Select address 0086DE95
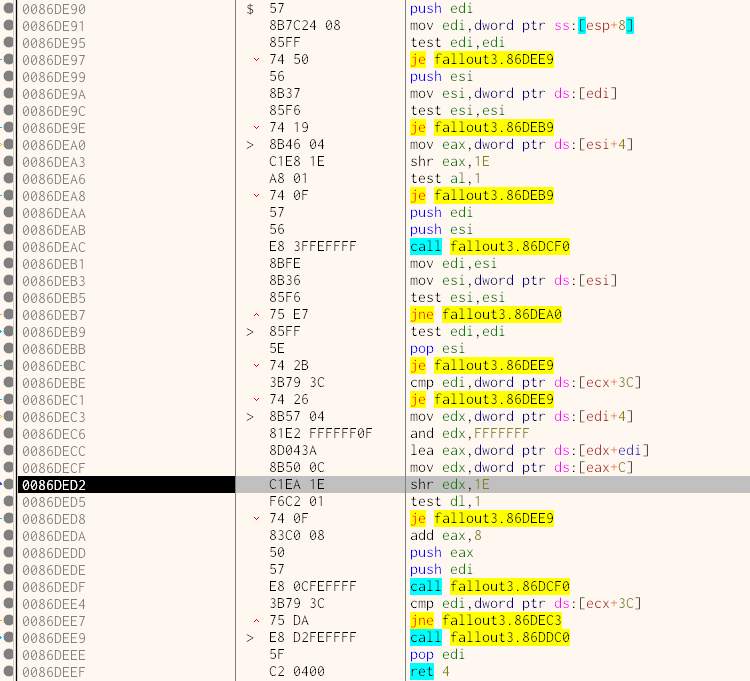 pos(54,43)
